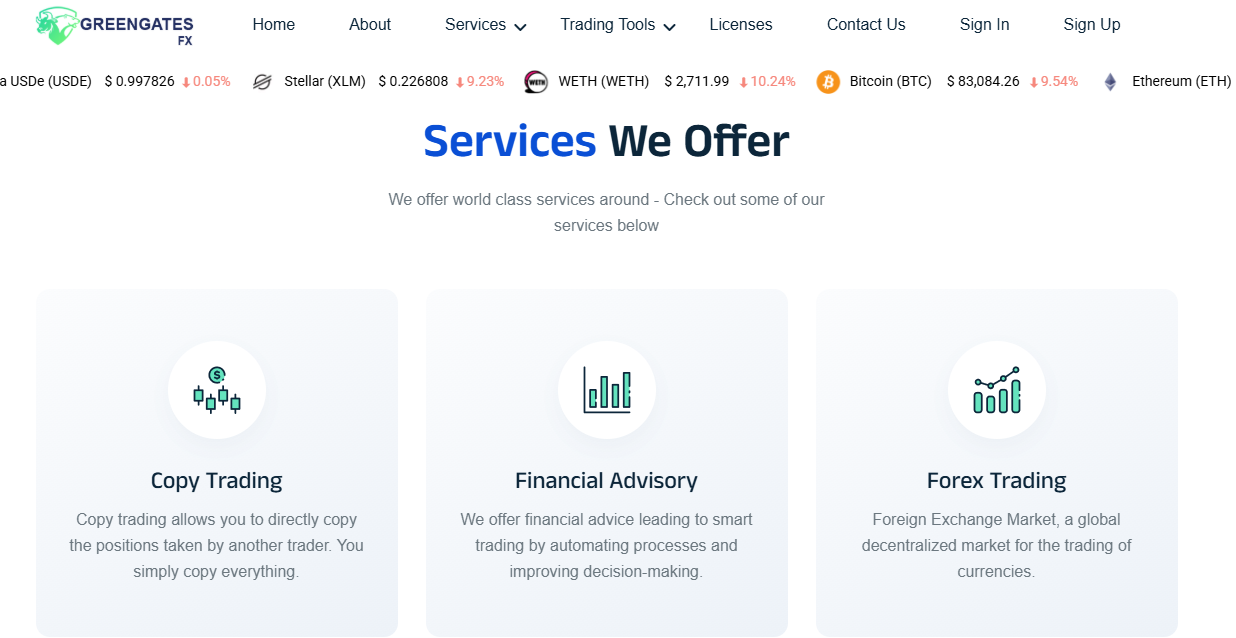Screen dimensions: 1236x638
Task: Click the Ethereum diamond icon in ticker
Action: [x=1110, y=82]
